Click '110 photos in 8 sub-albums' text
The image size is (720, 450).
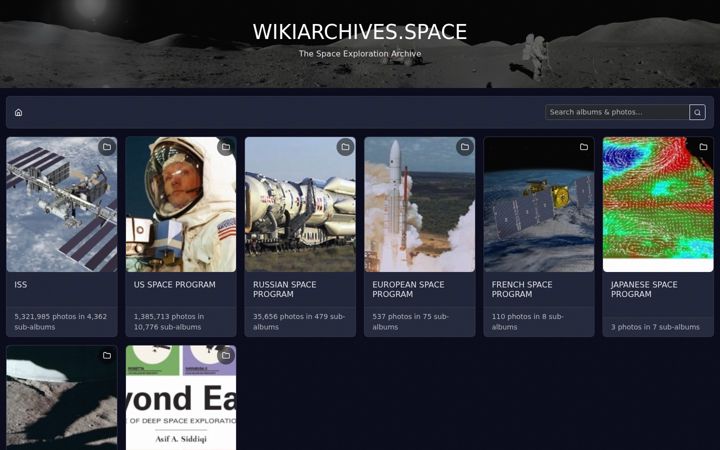click(528, 321)
